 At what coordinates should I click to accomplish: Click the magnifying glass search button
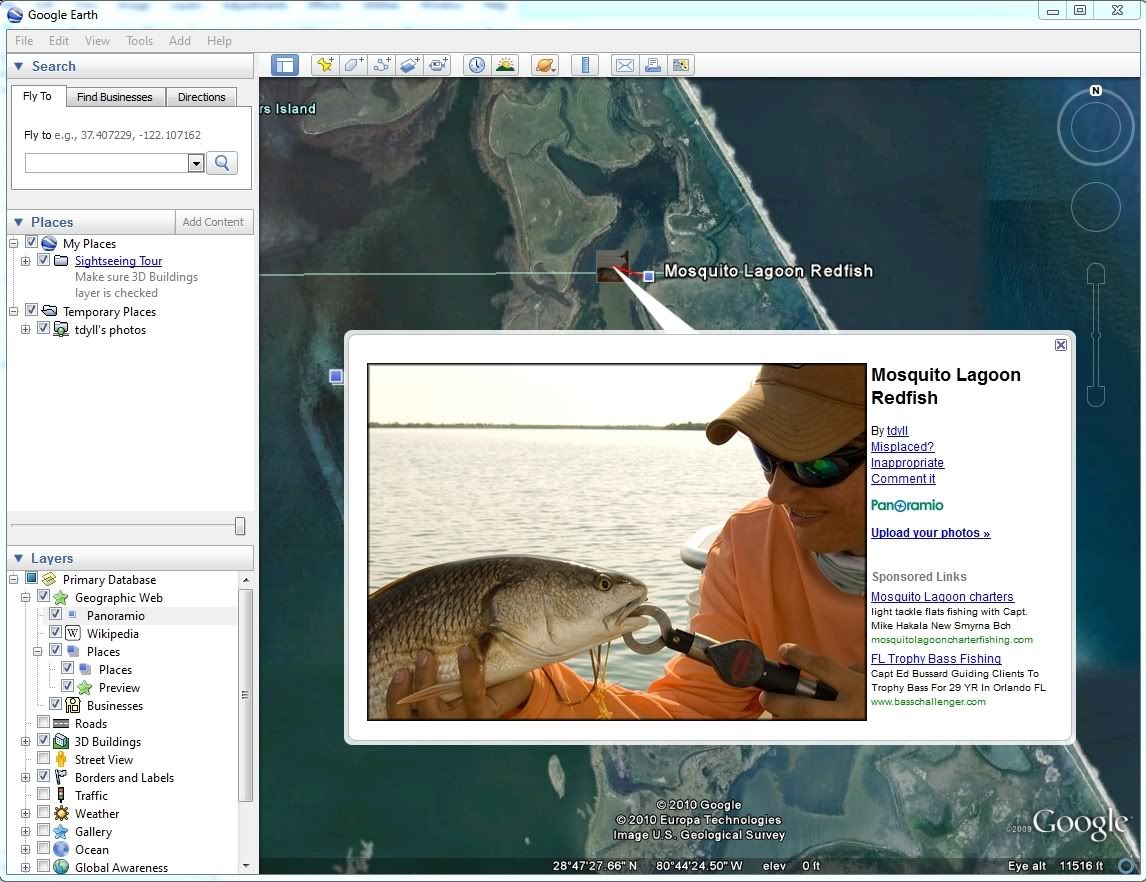click(x=222, y=162)
